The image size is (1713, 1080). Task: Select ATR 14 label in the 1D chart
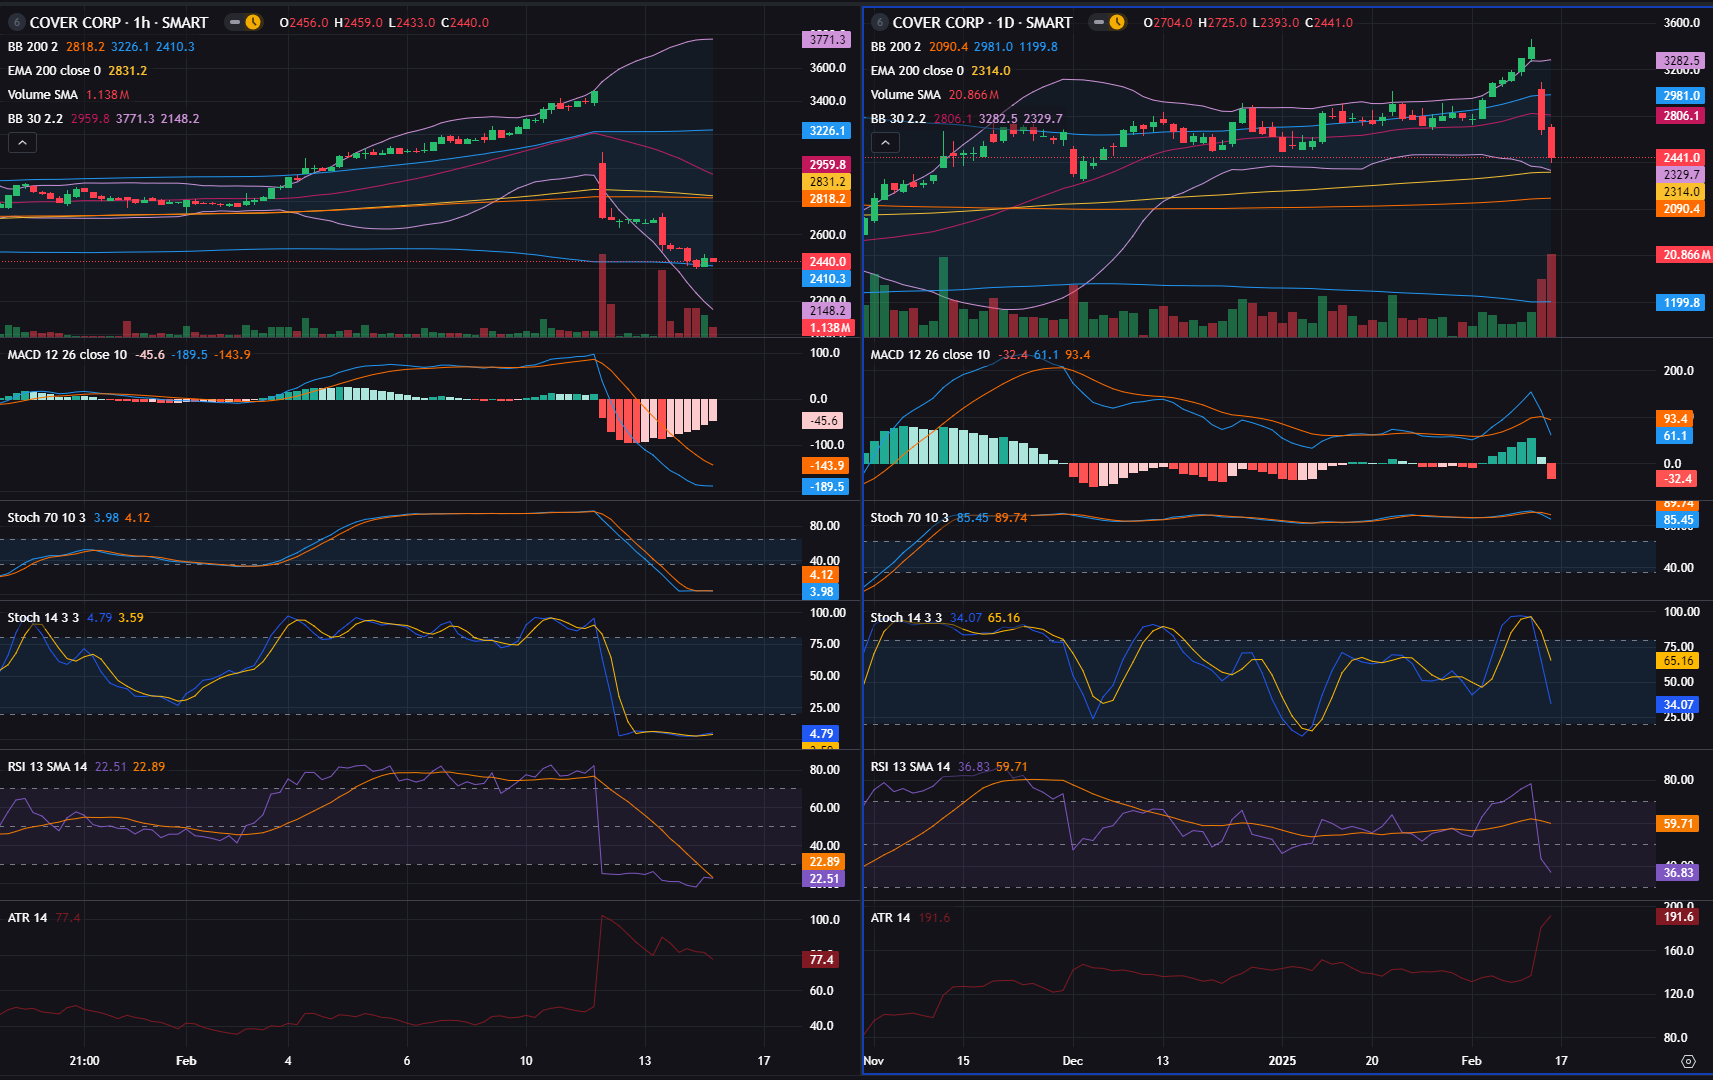tap(890, 918)
